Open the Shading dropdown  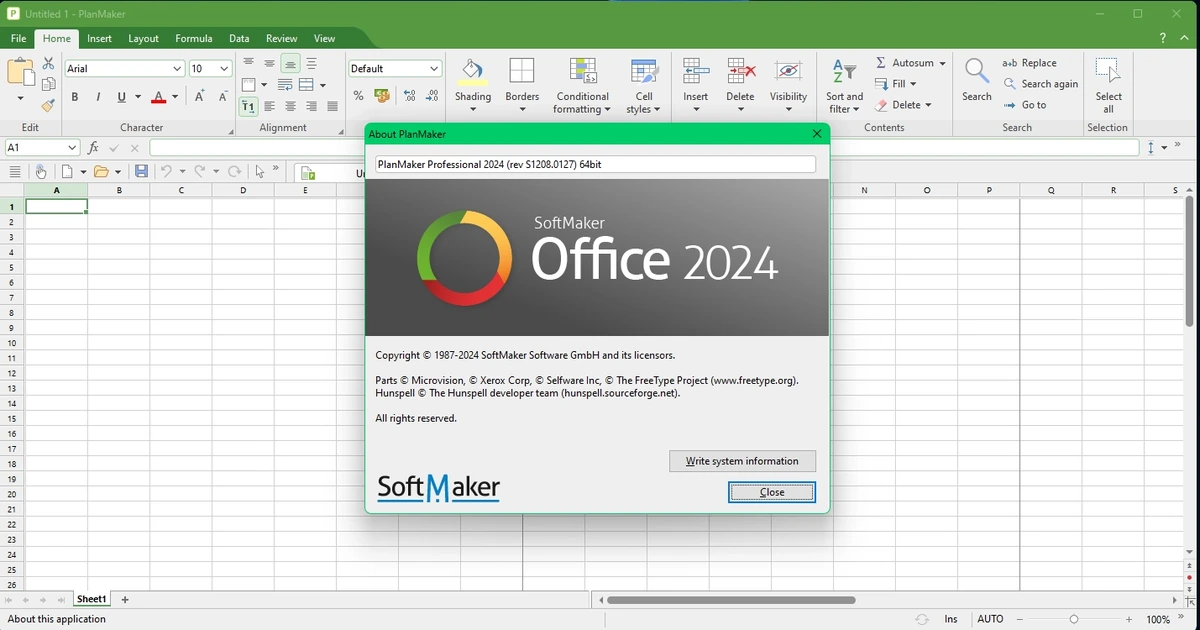[473, 109]
